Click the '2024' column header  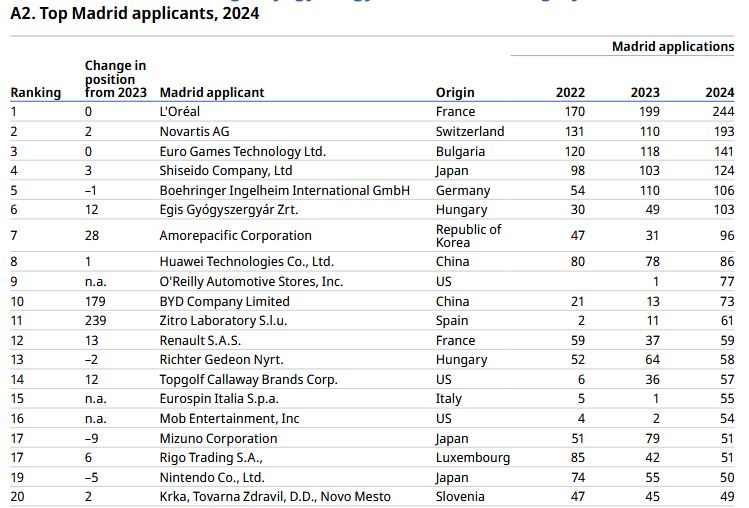720,92
